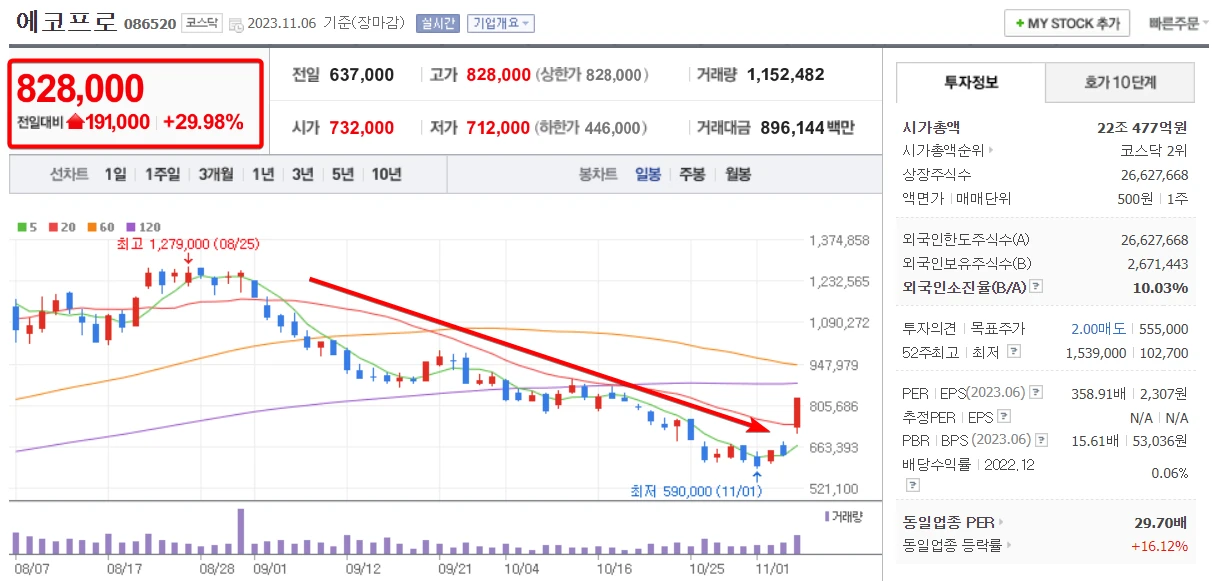The width and height of the screenshot is (1217, 581).
Task: Click the 555,000 target price link
Action: (x=1162, y=330)
